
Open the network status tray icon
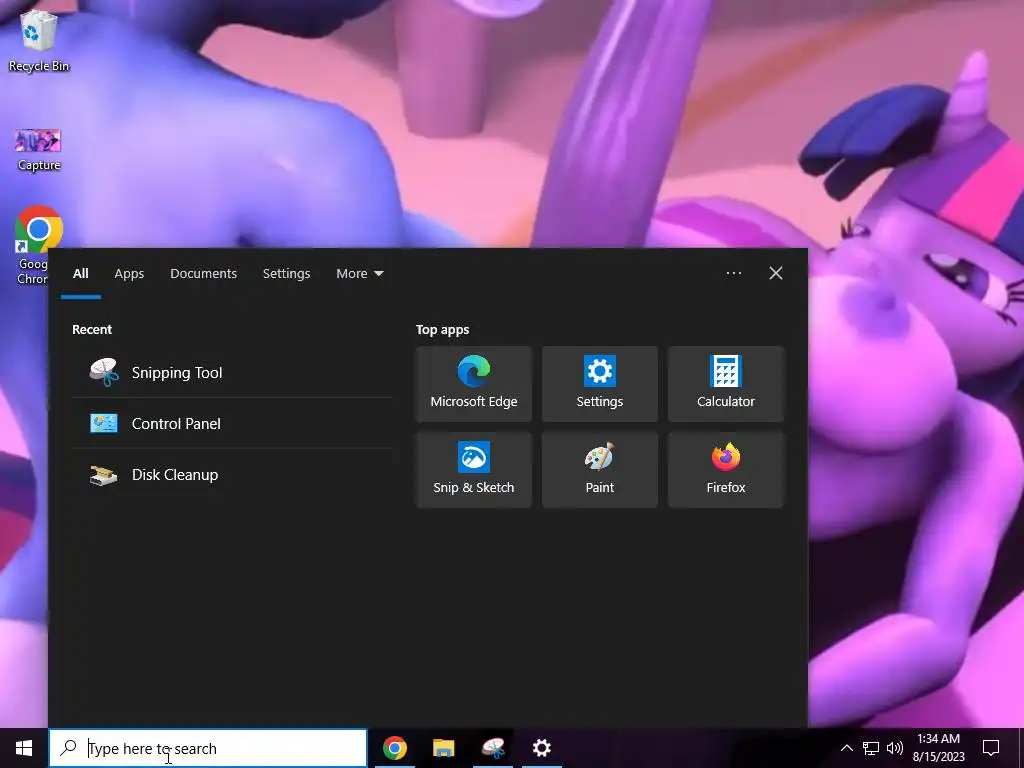(871, 748)
